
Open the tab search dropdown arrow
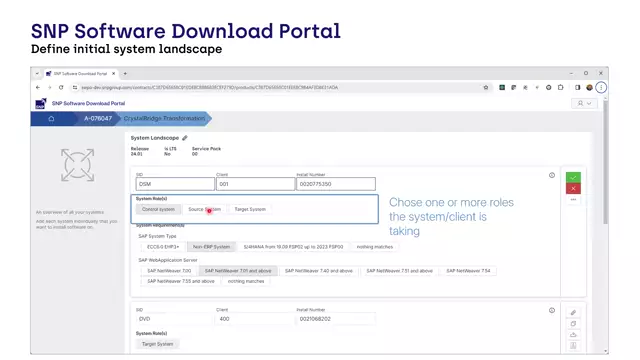pyautogui.click(x=37, y=73)
